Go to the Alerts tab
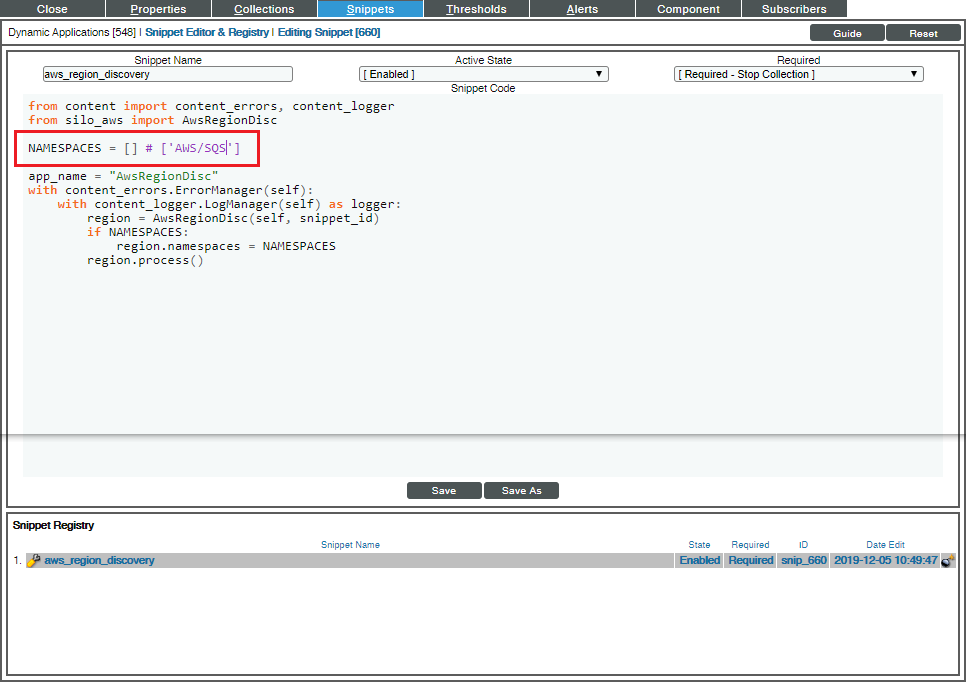 tap(582, 9)
